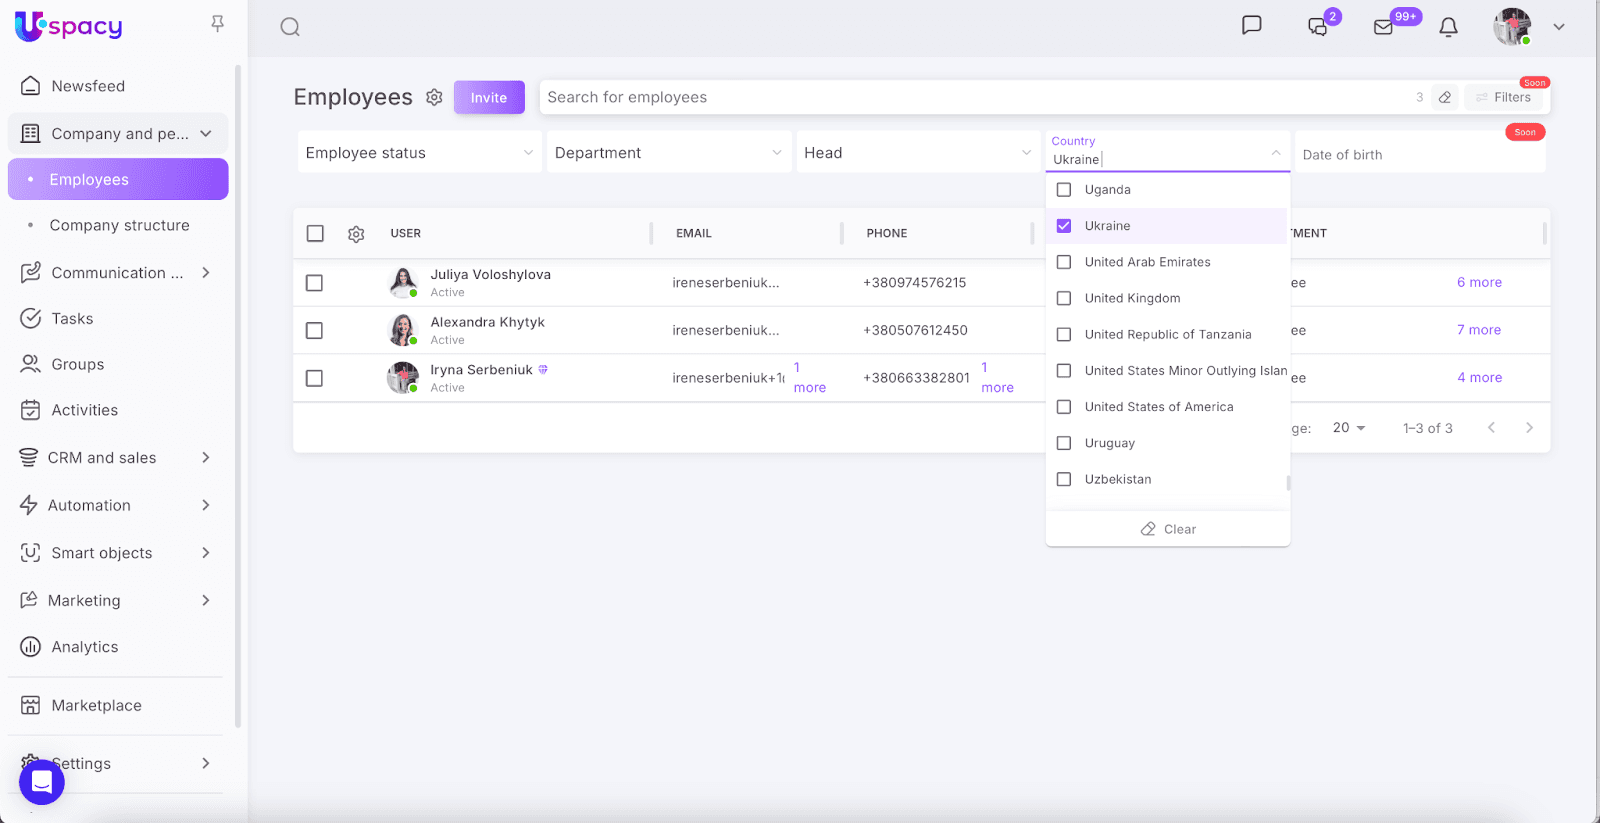The width and height of the screenshot is (1600, 823).
Task: Expand the Department filter dropdown
Action: (x=668, y=153)
